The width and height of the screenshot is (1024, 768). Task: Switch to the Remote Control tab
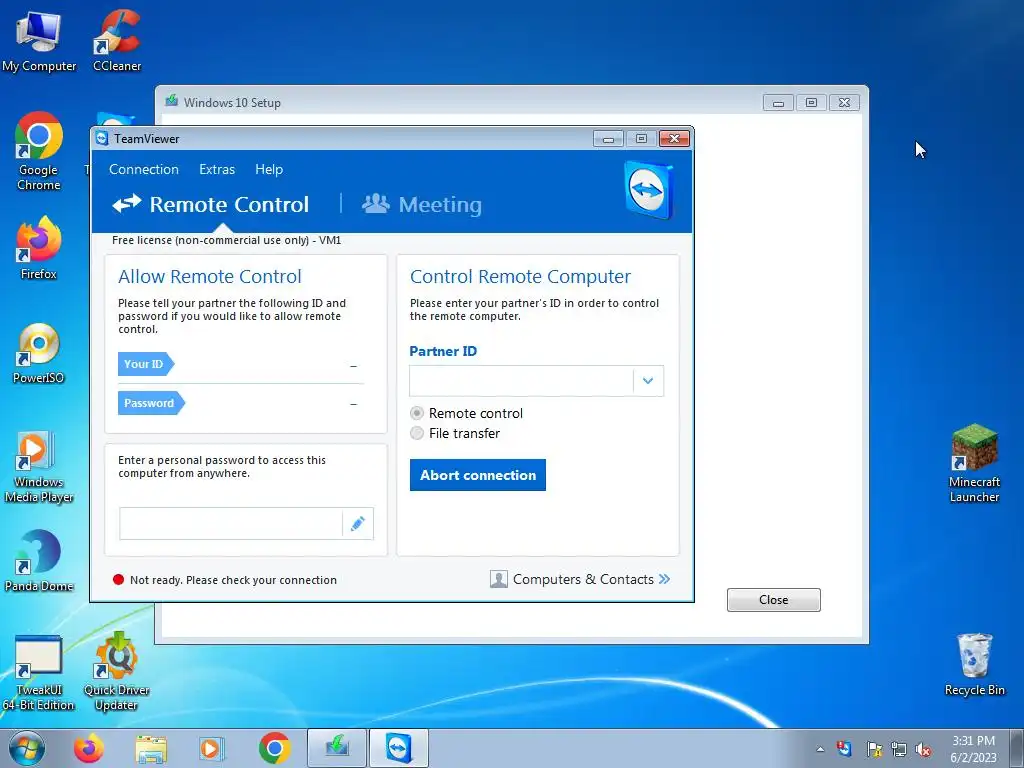click(210, 204)
